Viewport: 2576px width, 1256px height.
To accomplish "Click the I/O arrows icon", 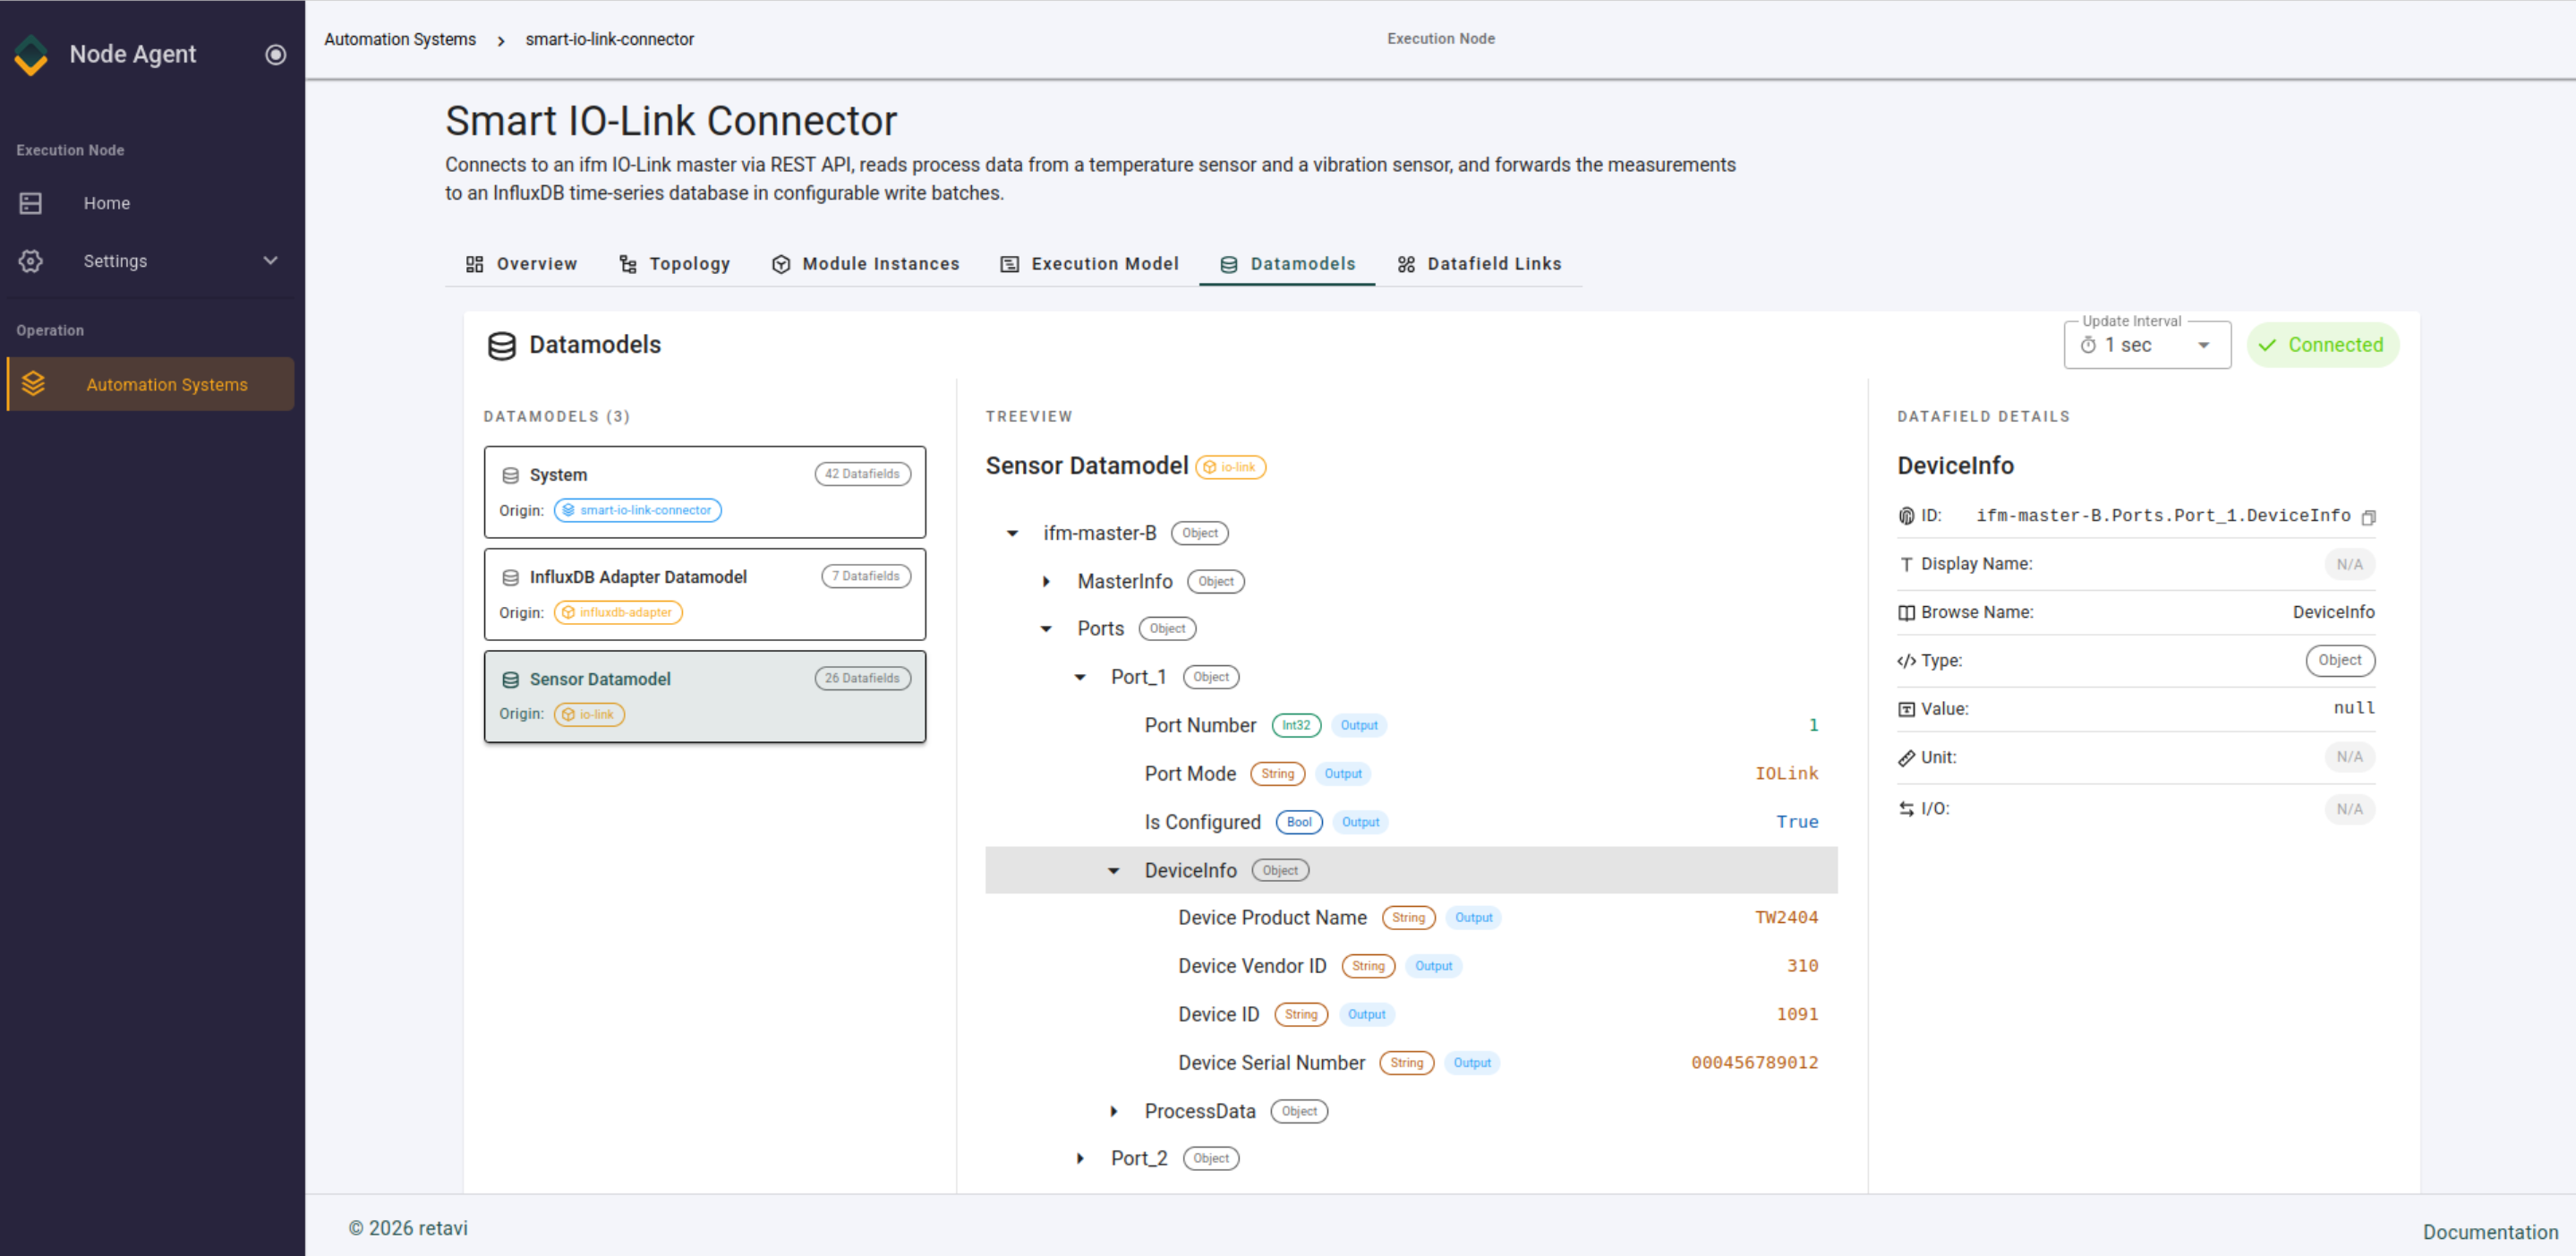I will click(x=1906, y=809).
